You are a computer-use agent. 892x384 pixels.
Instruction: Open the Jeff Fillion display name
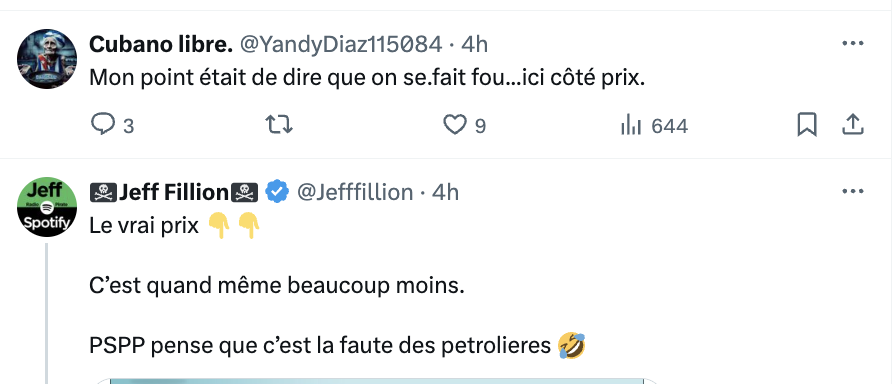pos(174,192)
